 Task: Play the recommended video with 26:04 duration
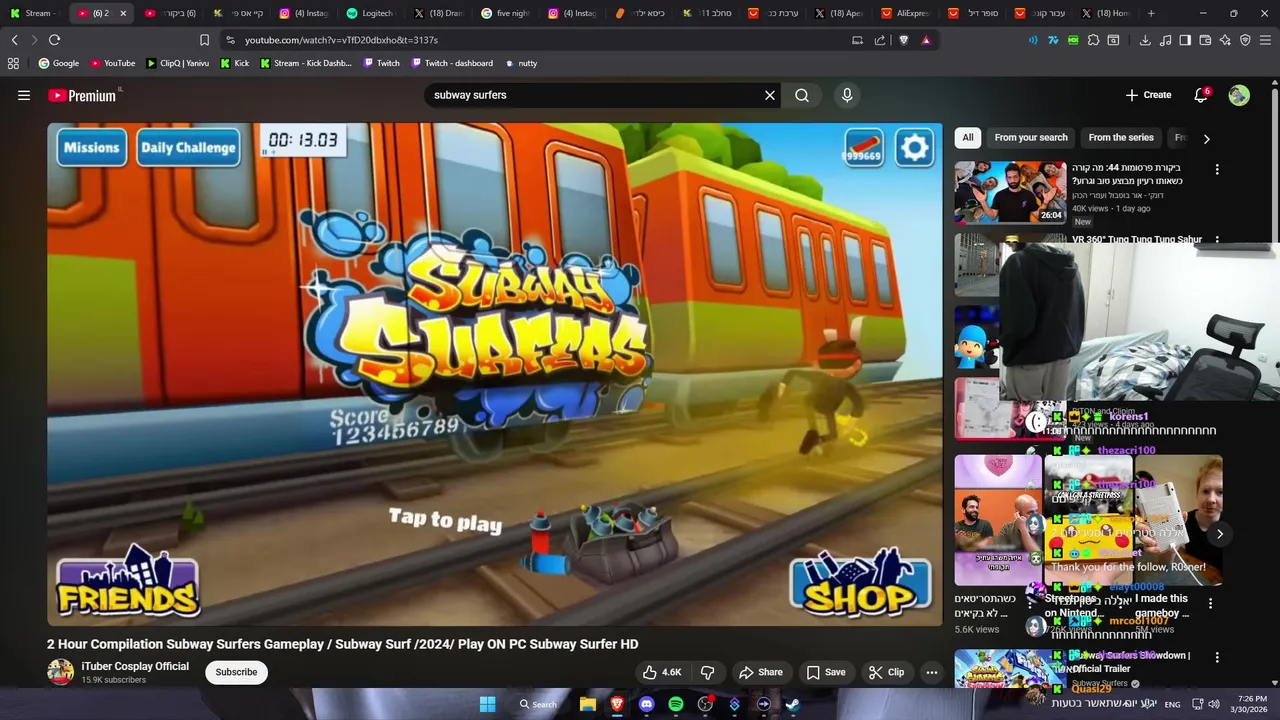pyautogui.click(x=1010, y=192)
